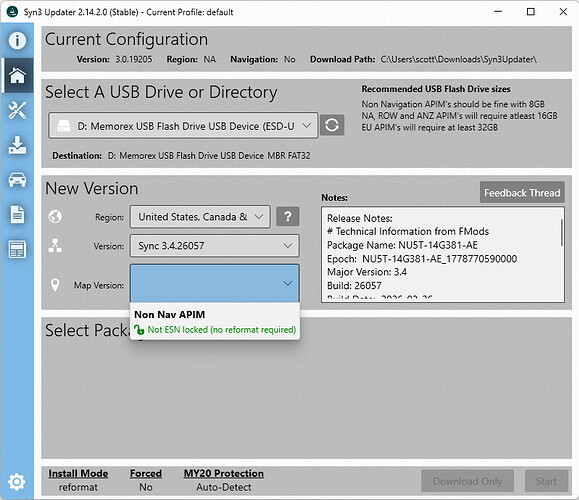Open the news layout sidebar icon
Screen dimensions: 579x500
pos(17,249)
